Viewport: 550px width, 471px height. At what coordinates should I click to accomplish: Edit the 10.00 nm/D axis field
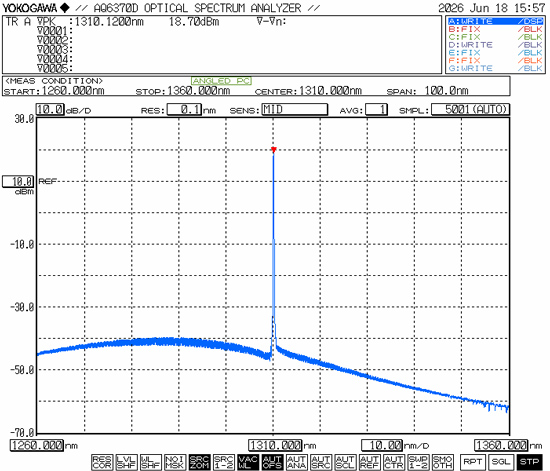pos(382,445)
